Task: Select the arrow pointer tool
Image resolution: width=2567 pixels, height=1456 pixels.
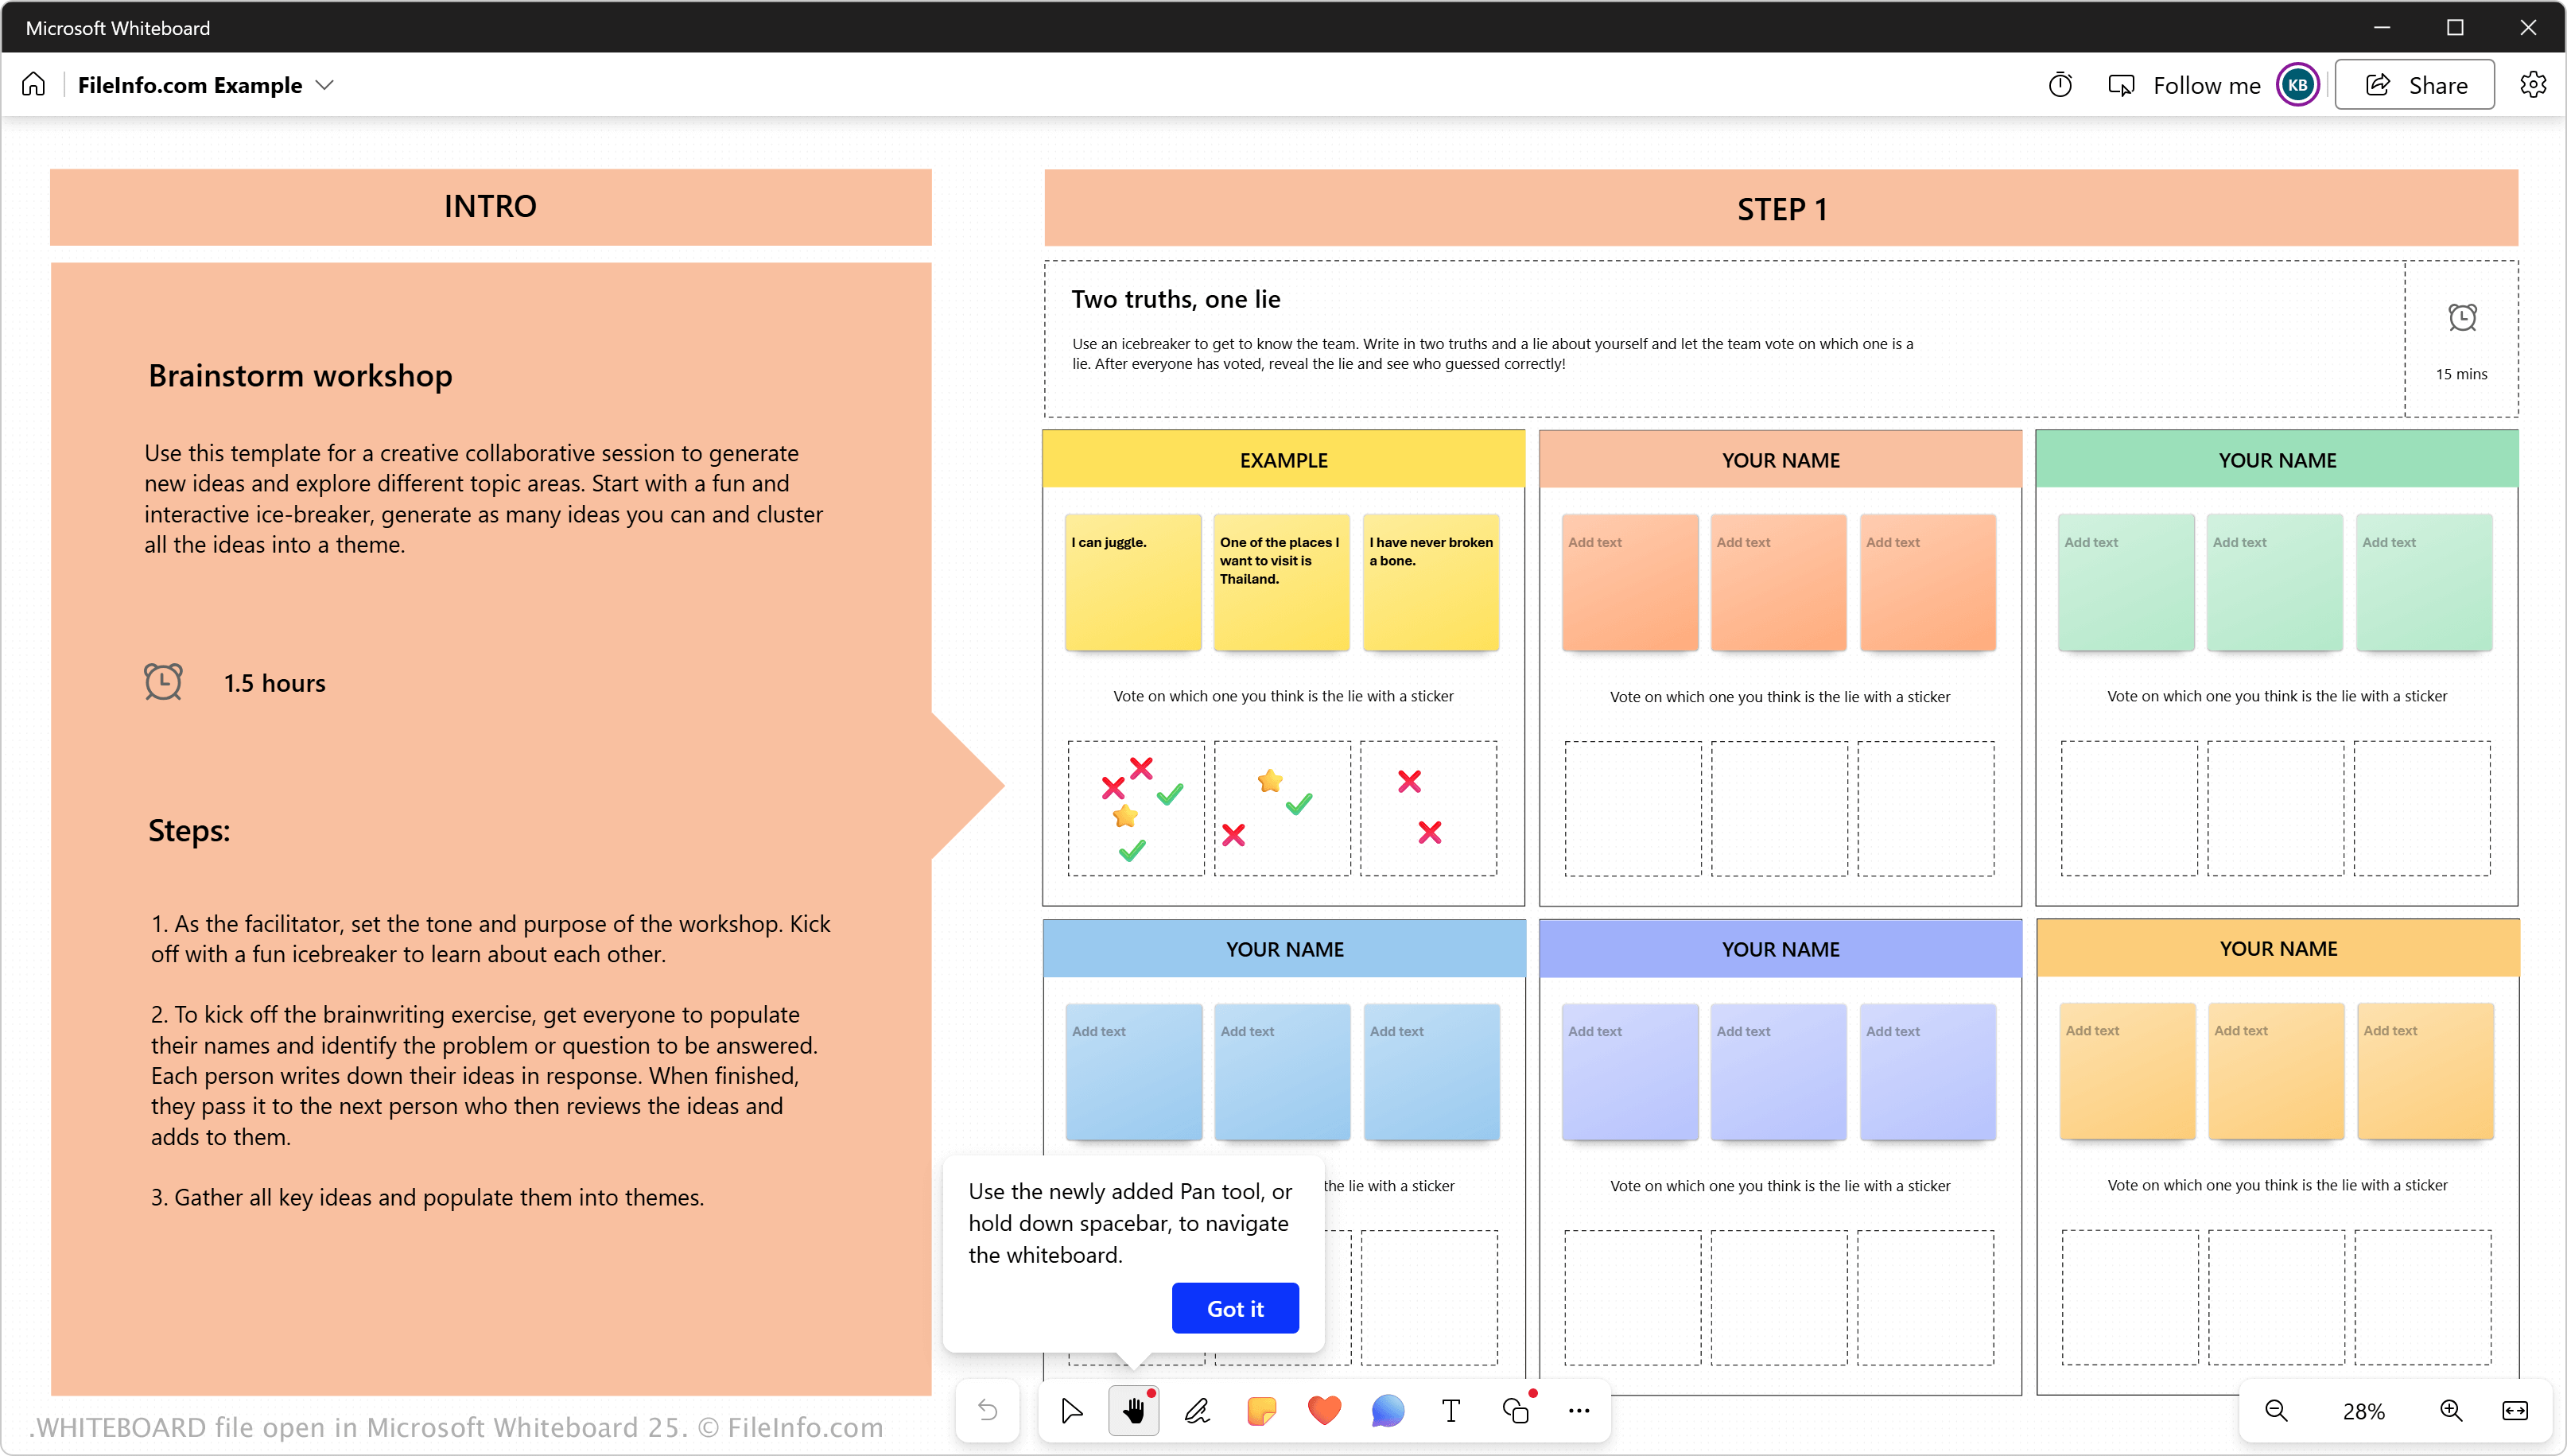Action: (1071, 1411)
